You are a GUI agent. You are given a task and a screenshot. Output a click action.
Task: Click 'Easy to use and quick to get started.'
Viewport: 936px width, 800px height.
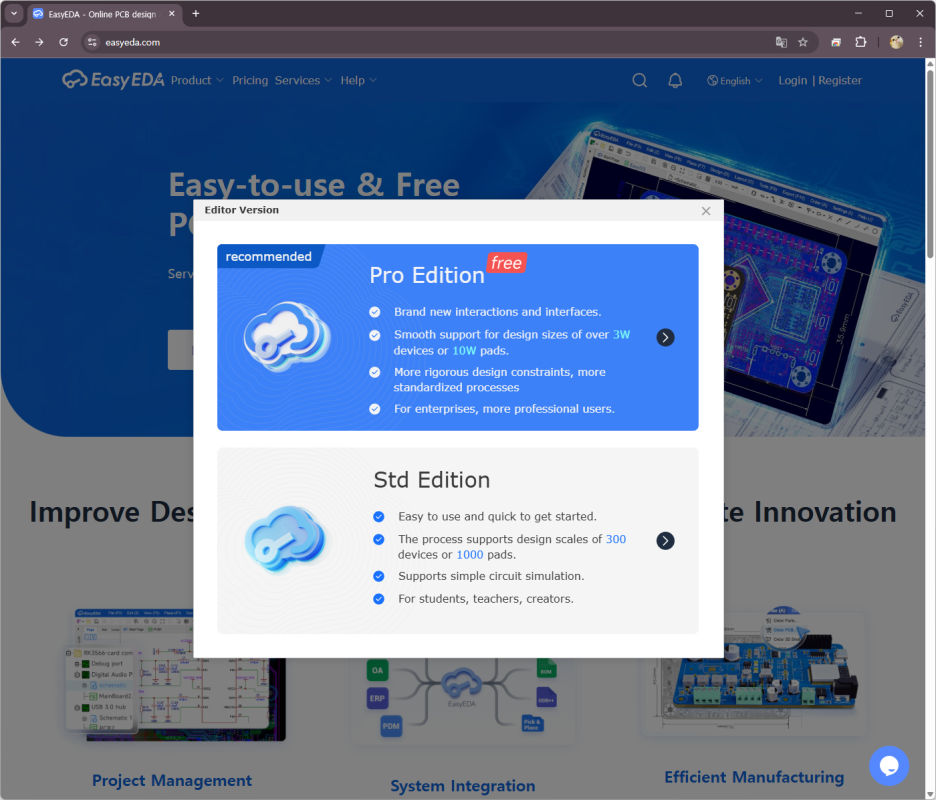[x=497, y=516]
